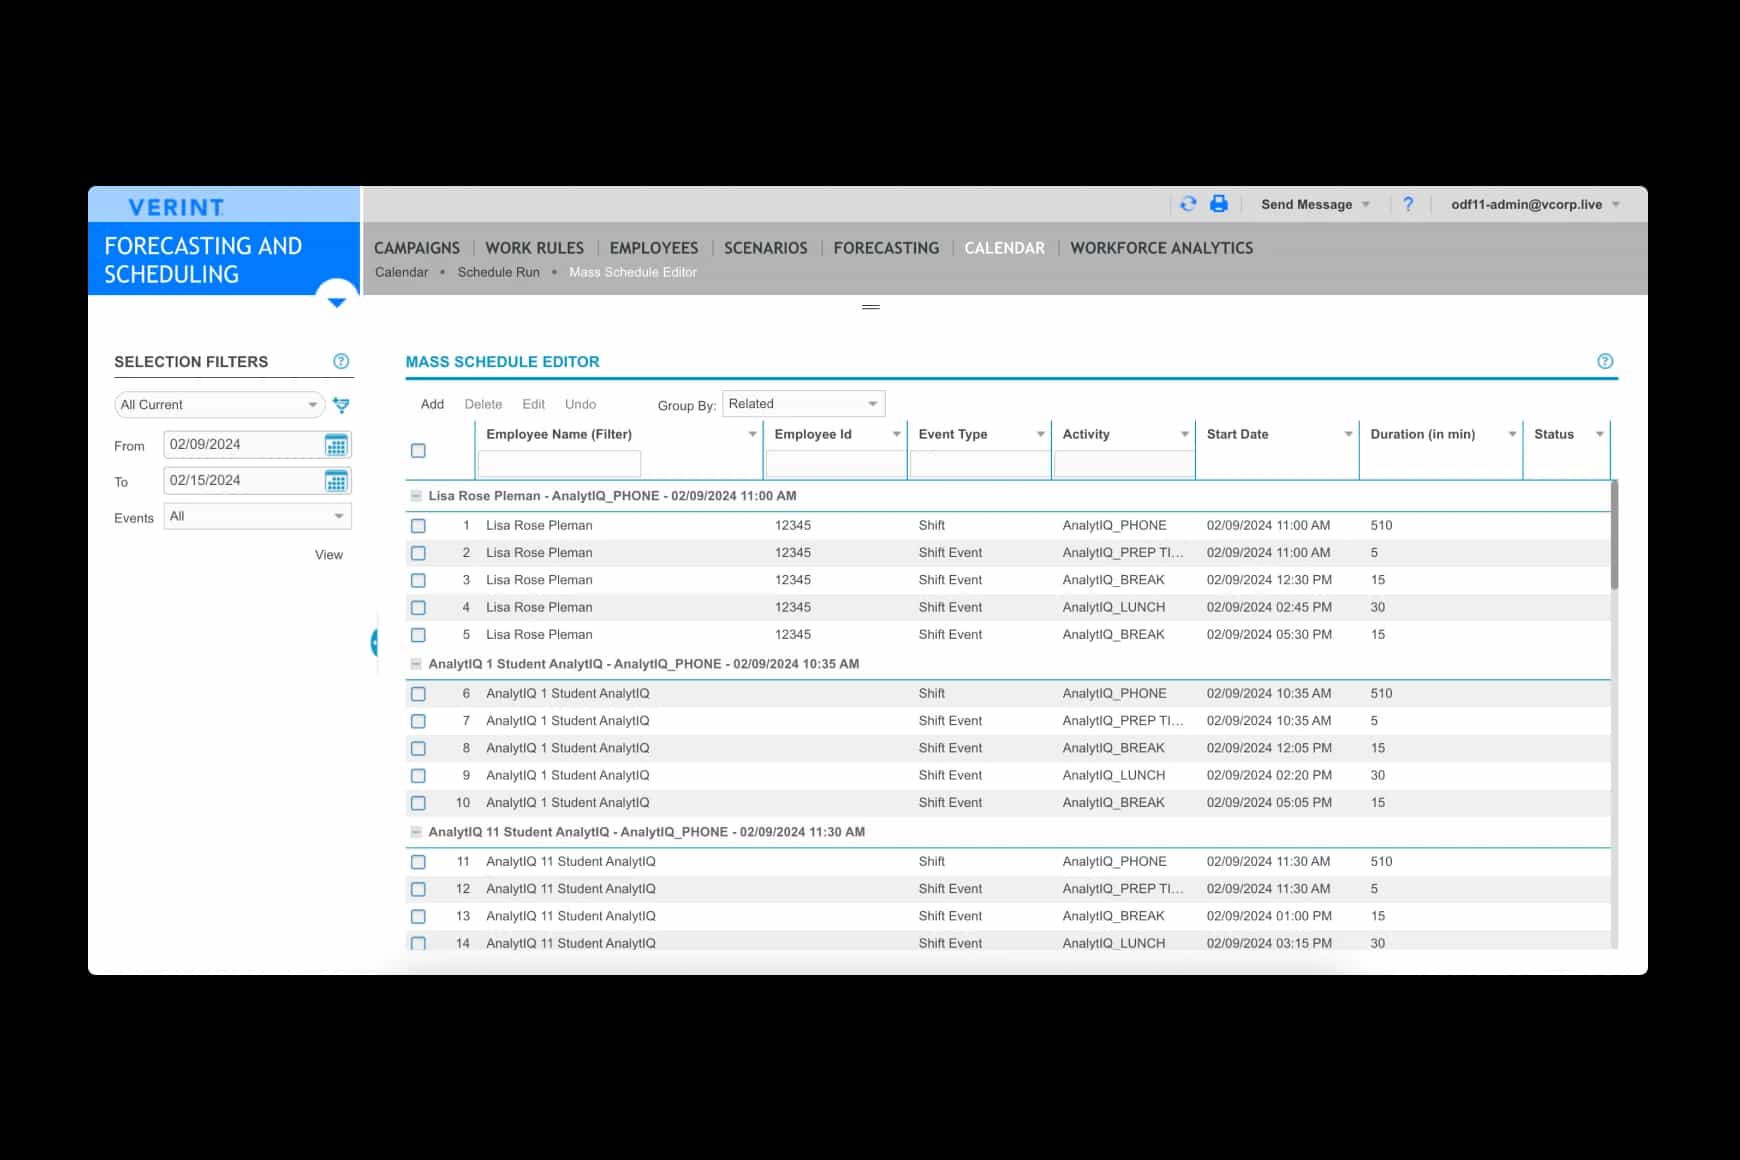Click the print icon in the top toolbar

(x=1218, y=204)
